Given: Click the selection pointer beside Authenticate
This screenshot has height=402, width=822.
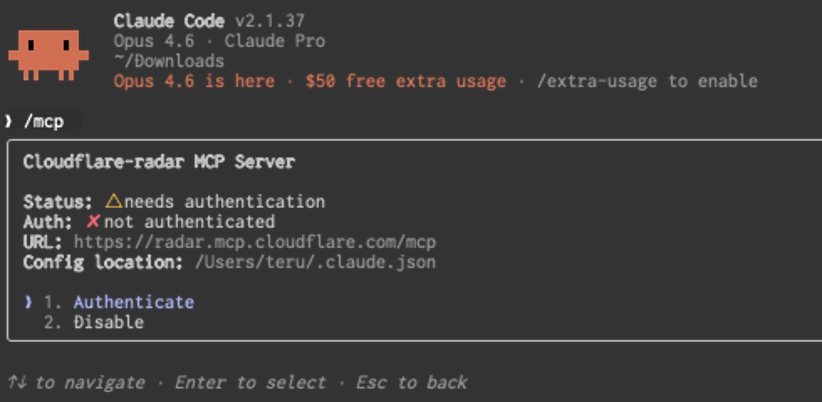Looking at the screenshot, I should [28, 302].
